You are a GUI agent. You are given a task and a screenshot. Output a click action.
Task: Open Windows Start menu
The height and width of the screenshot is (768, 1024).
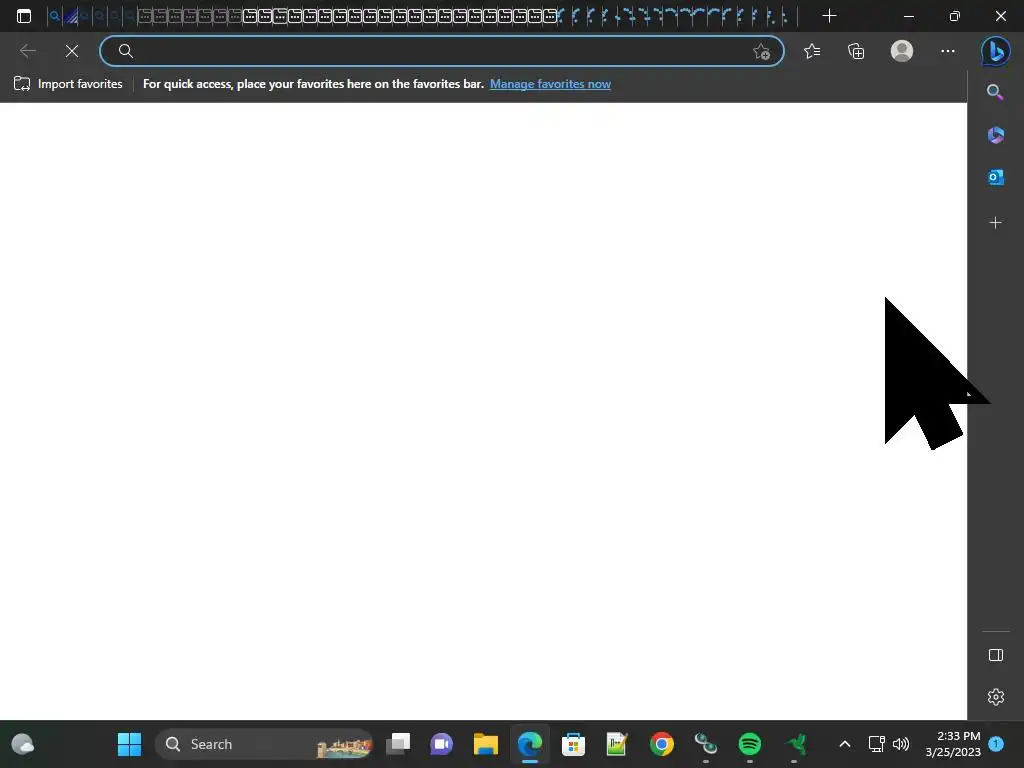[129, 744]
